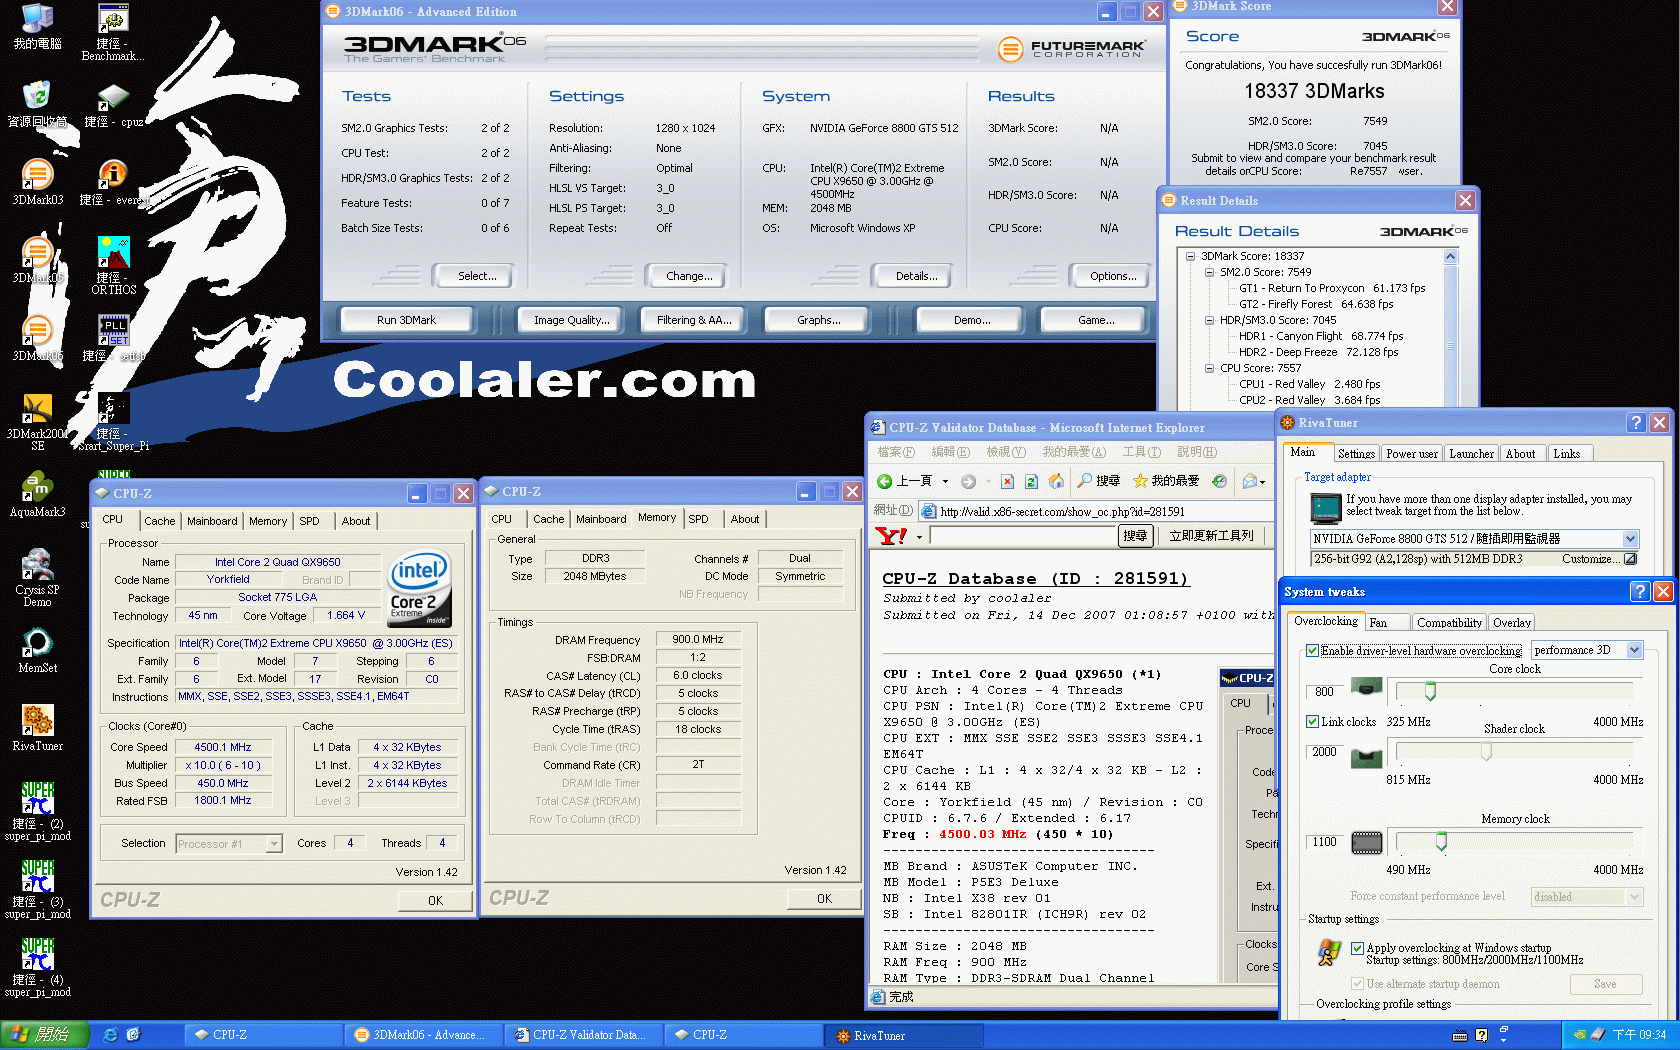The height and width of the screenshot is (1050, 1680).
Task: Click the Image Quality button
Action: coord(571,320)
